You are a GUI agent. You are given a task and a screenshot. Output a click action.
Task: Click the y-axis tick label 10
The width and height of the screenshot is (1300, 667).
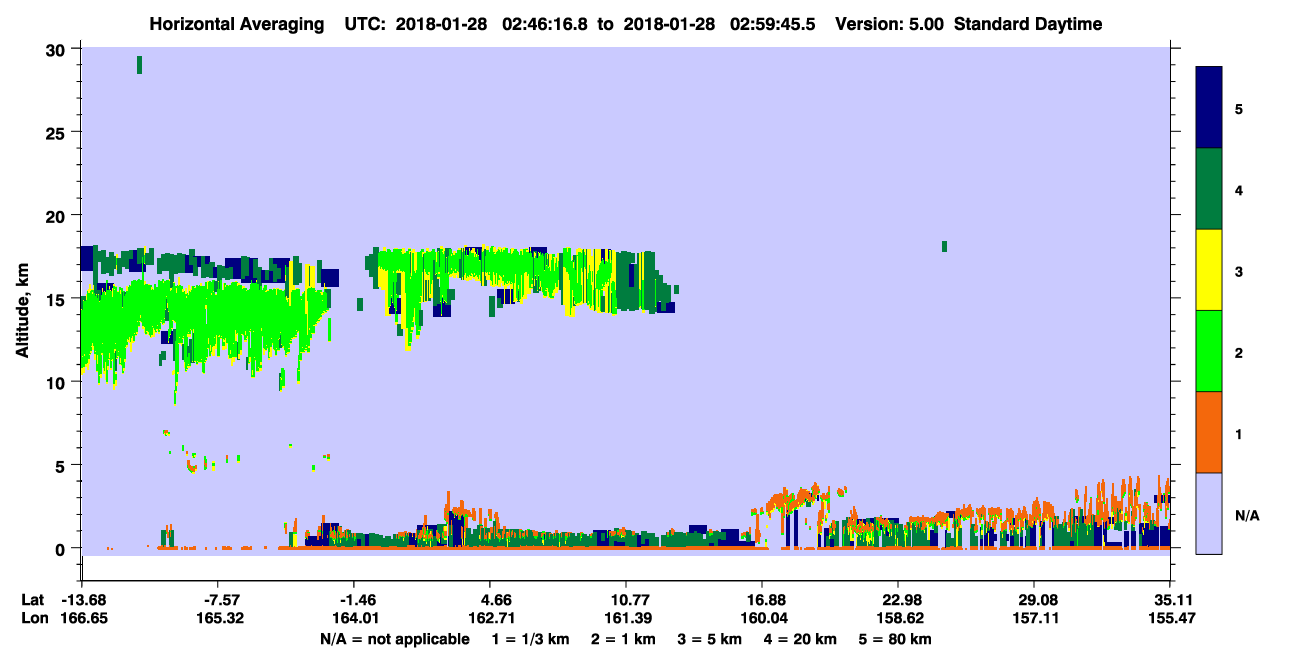(x=57, y=382)
